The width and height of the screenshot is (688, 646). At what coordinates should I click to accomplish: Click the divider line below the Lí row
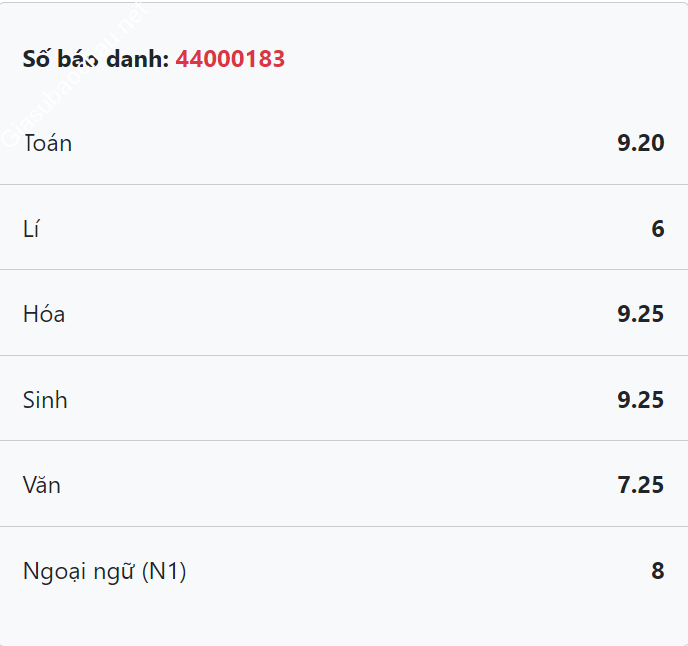(x=344, y=269)
